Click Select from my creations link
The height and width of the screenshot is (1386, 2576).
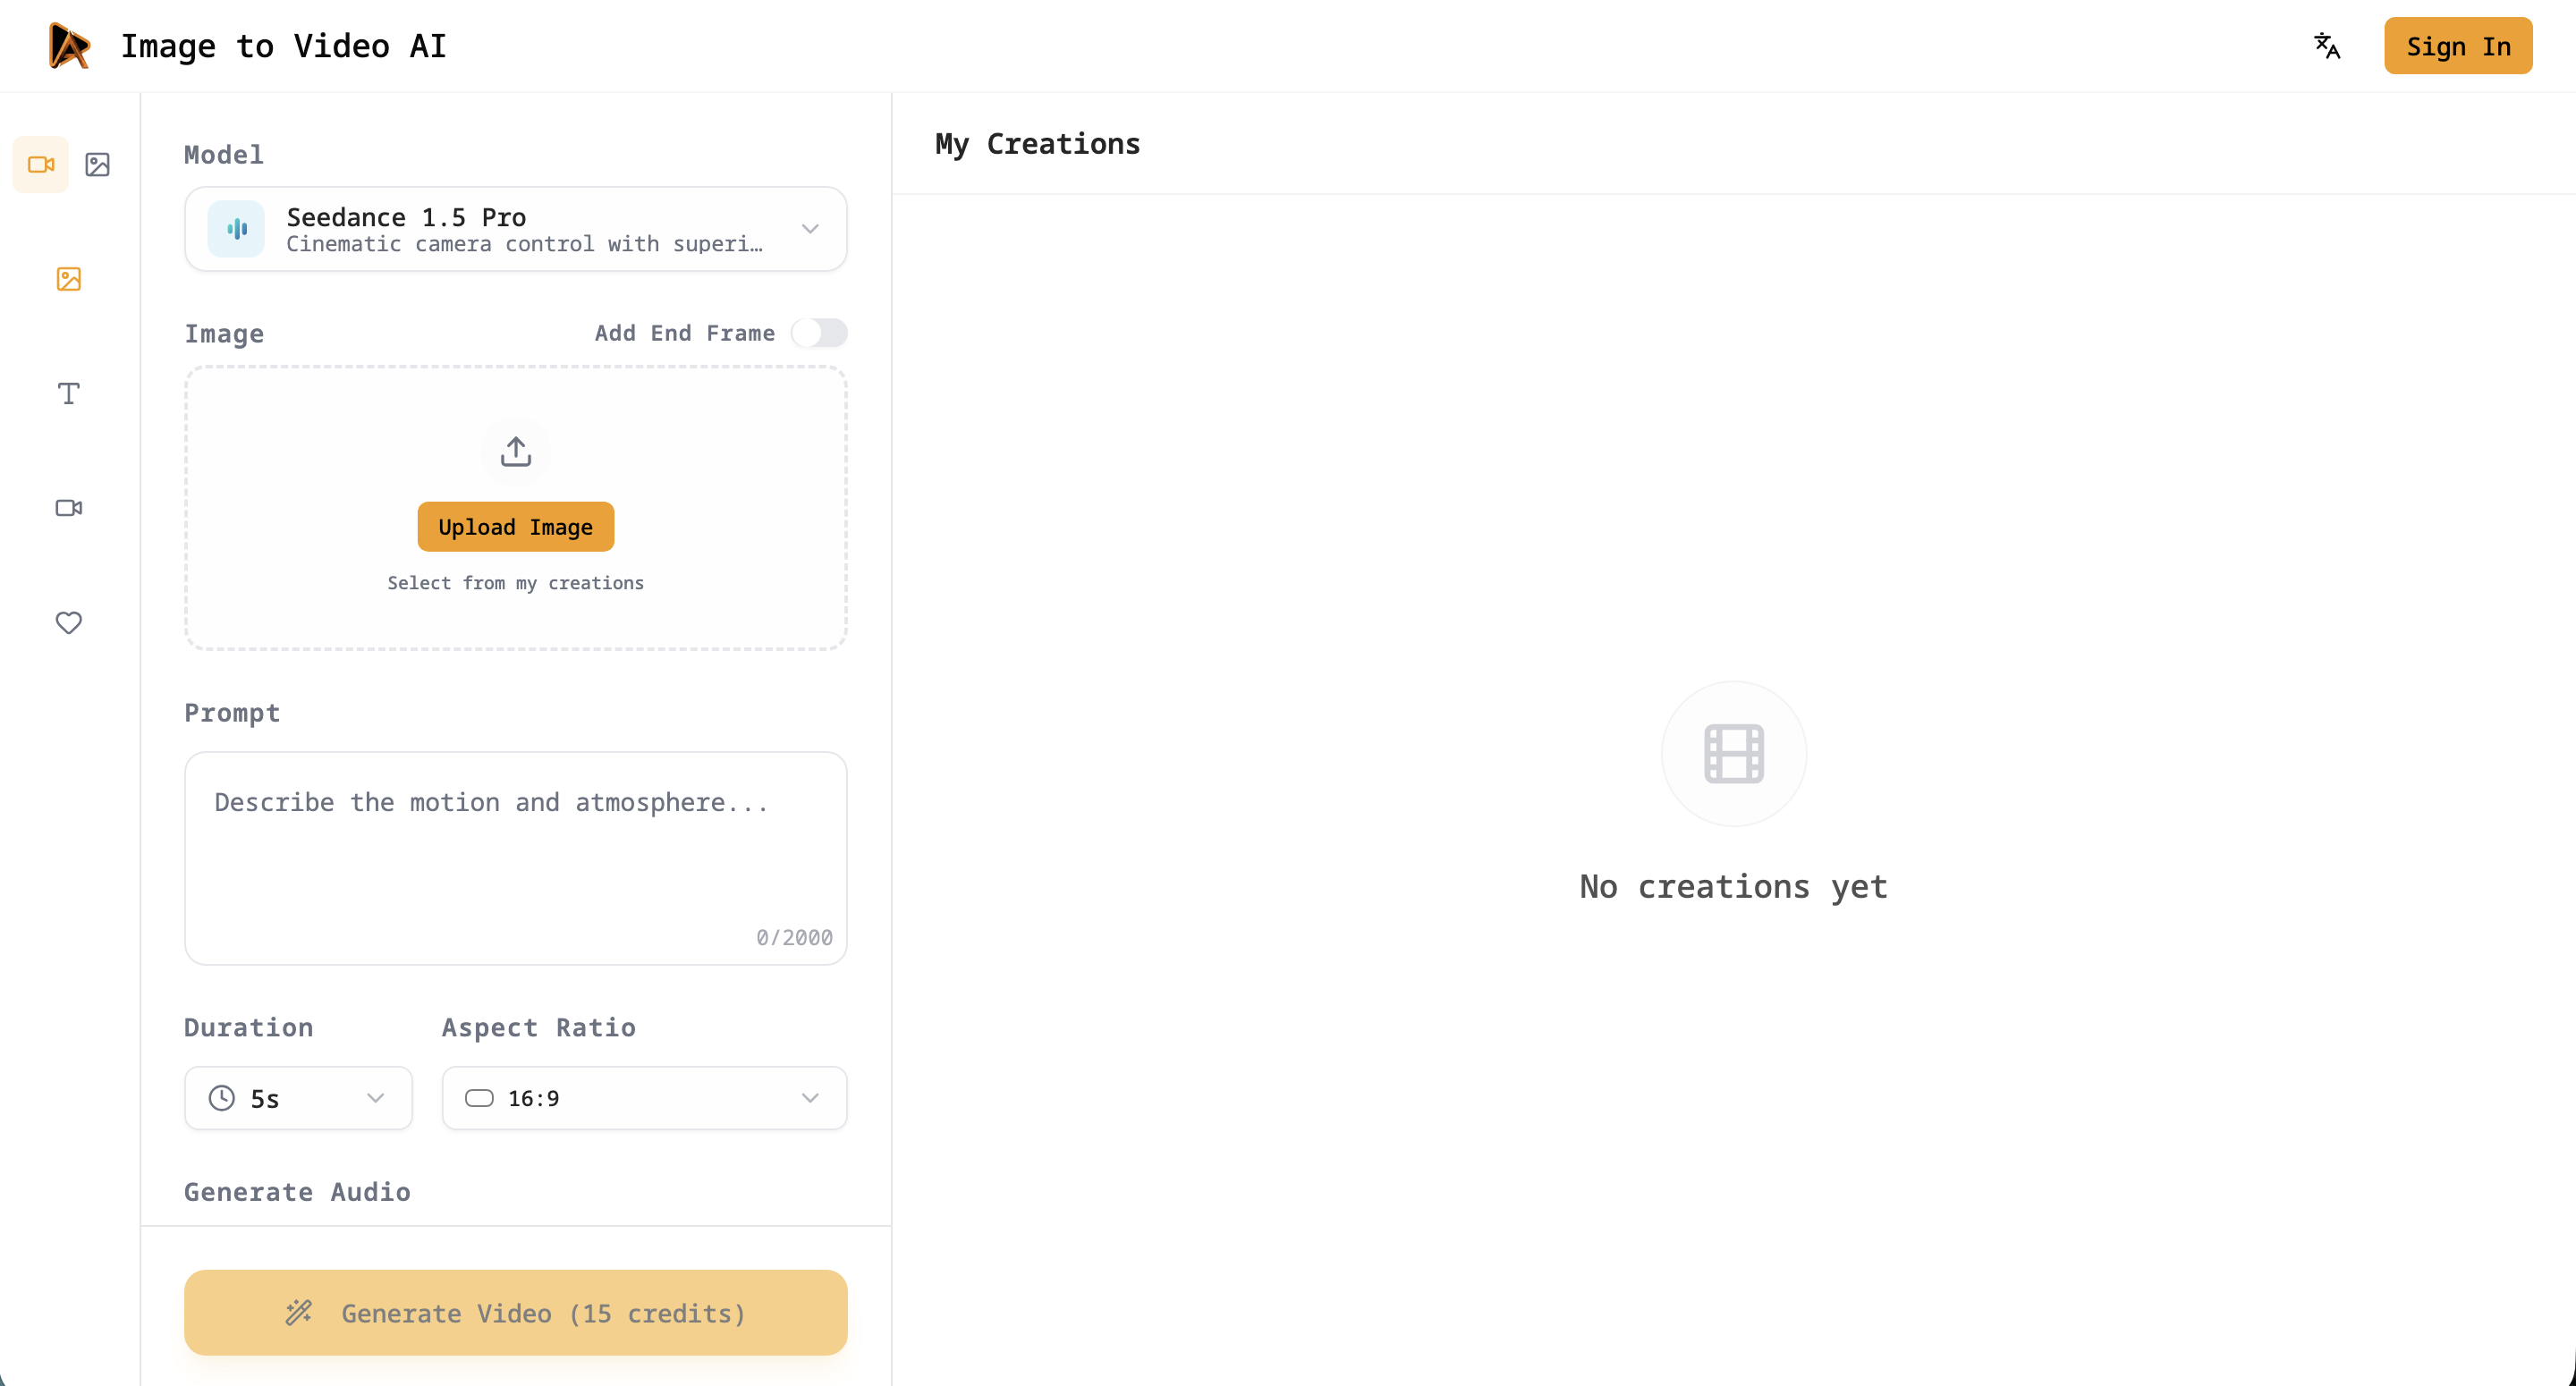tap(515, 583)
